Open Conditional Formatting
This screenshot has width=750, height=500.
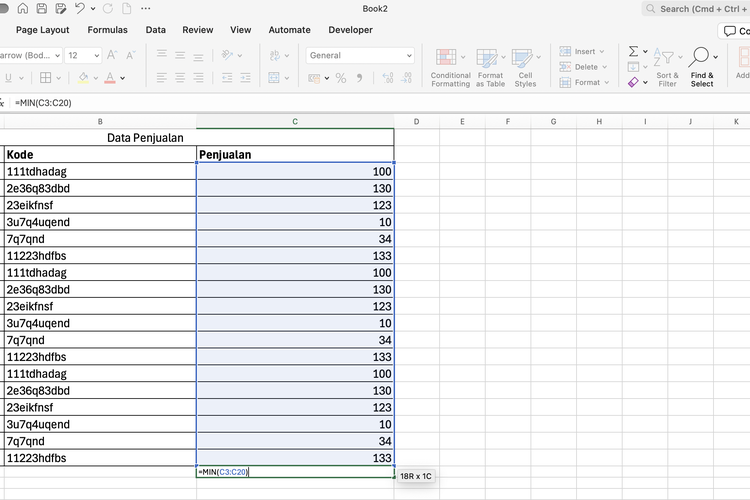450,67
